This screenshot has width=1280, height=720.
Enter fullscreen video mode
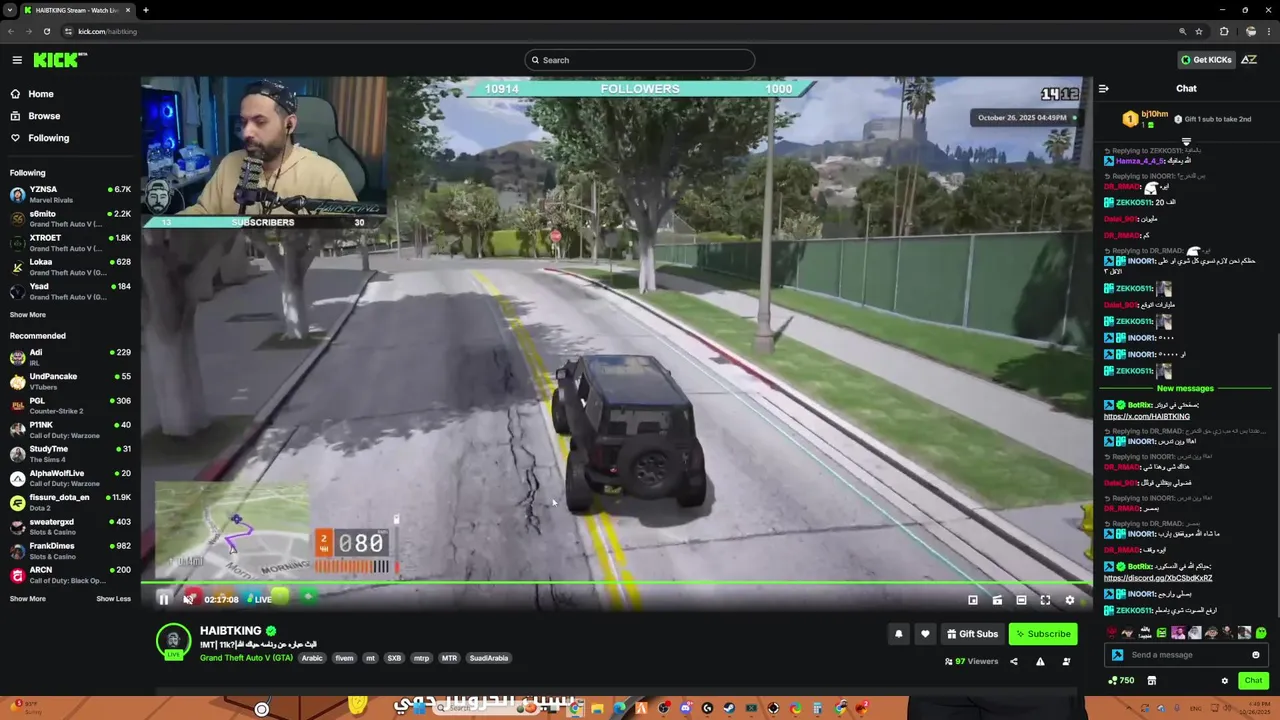pos(1045,600)
